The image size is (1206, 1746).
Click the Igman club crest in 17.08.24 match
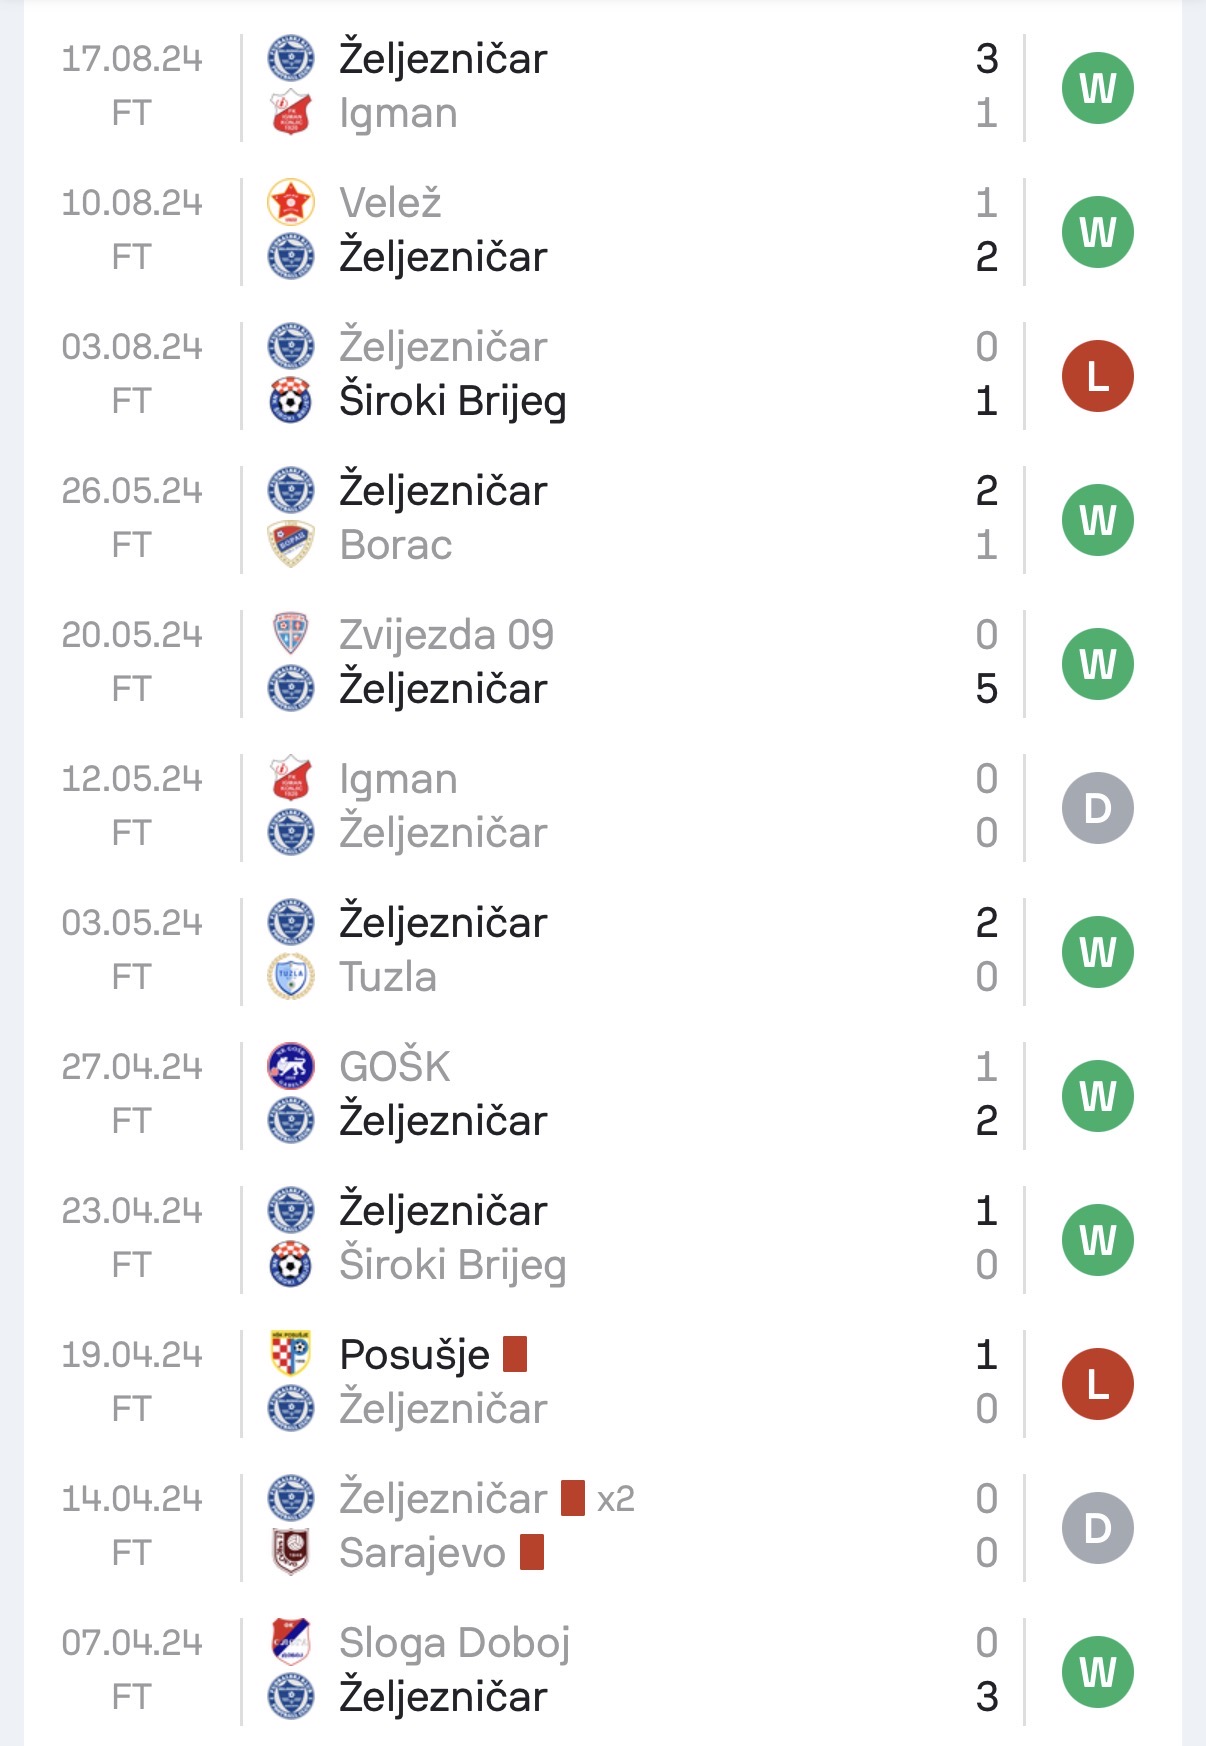(x=291, y=113)
